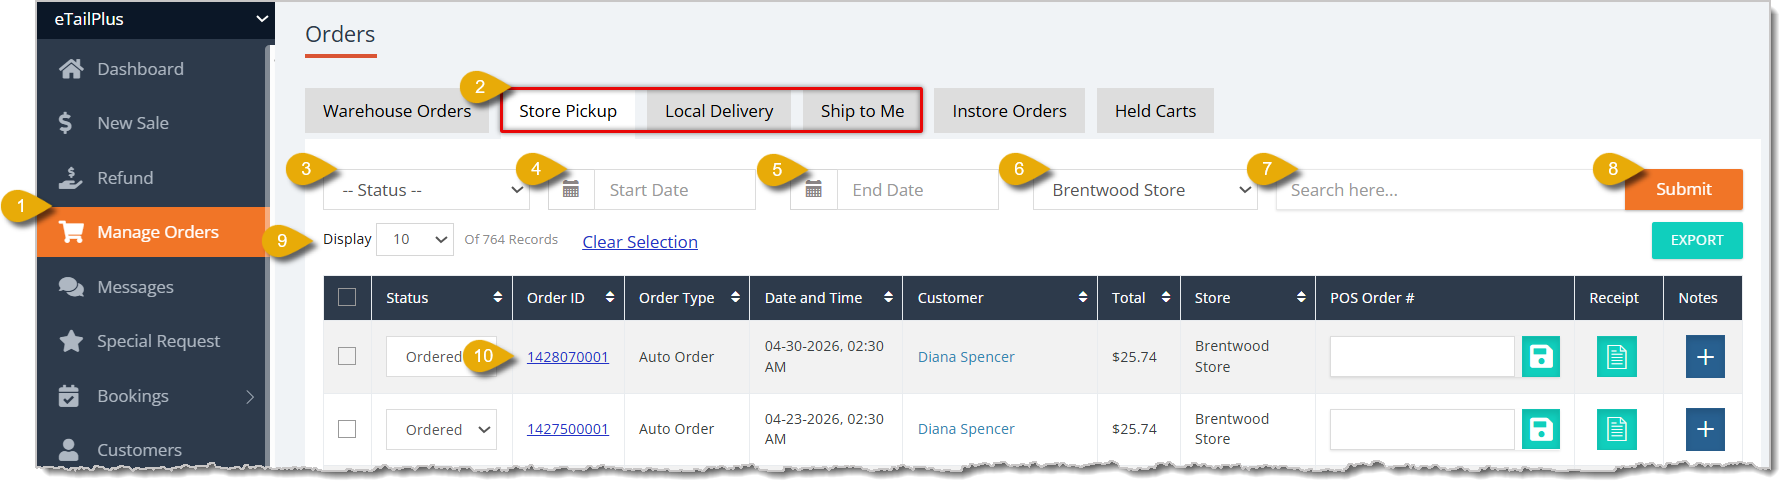Save POS order for order 1427500001
1786x487 pixels.
click(1541, 429)
